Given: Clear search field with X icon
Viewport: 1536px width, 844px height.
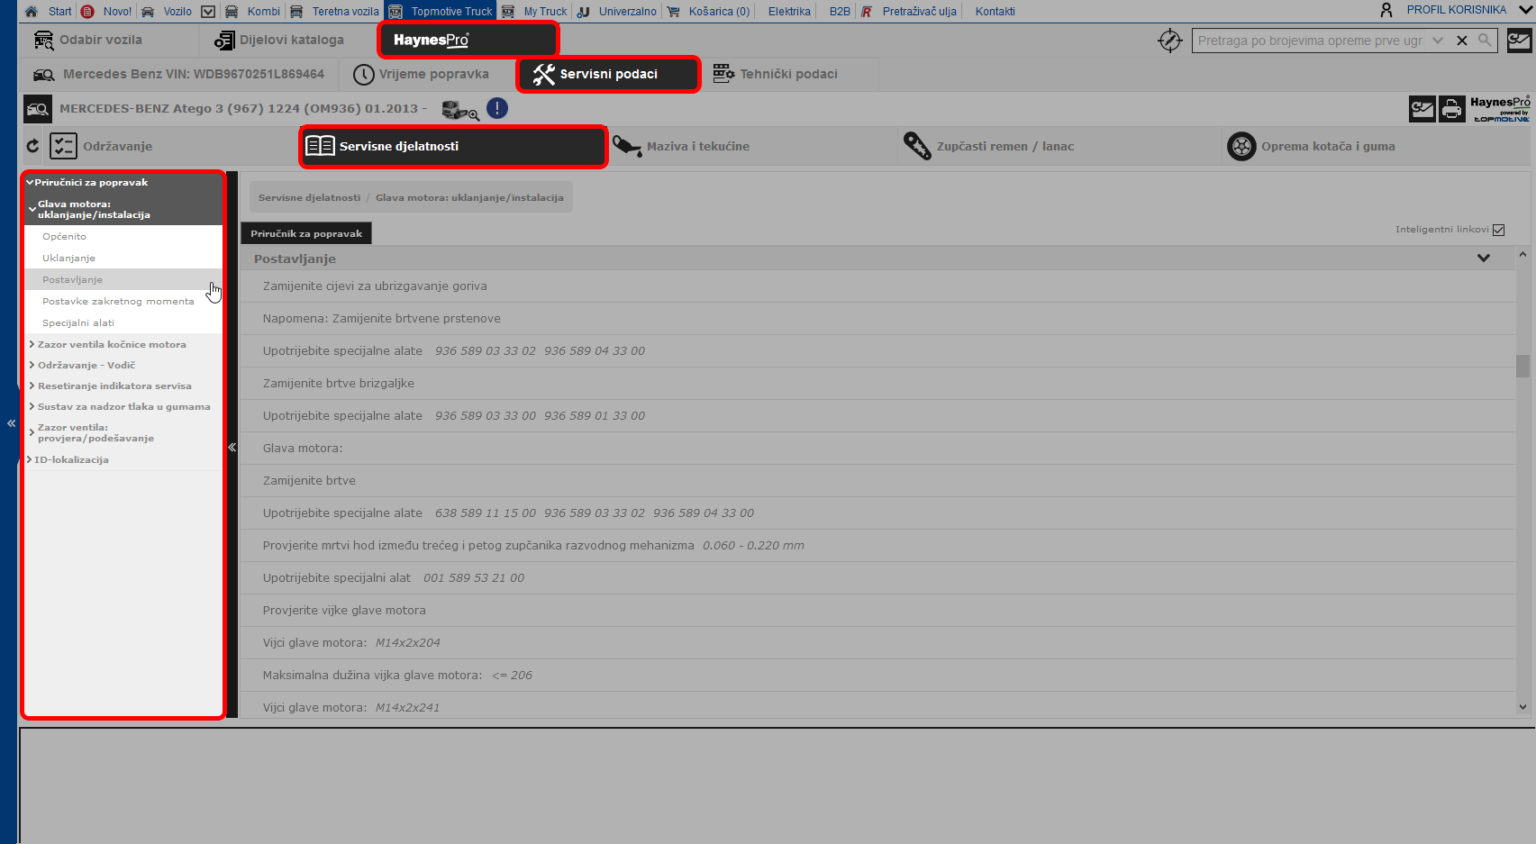Looking at the screenshot, I should [1462, 41].
